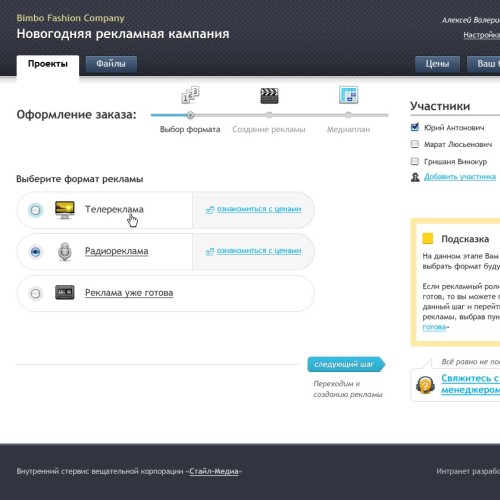Viewport: 500px width, 500px height.
Task: Switch to the Файлы tab
Action: coord(111,64)
